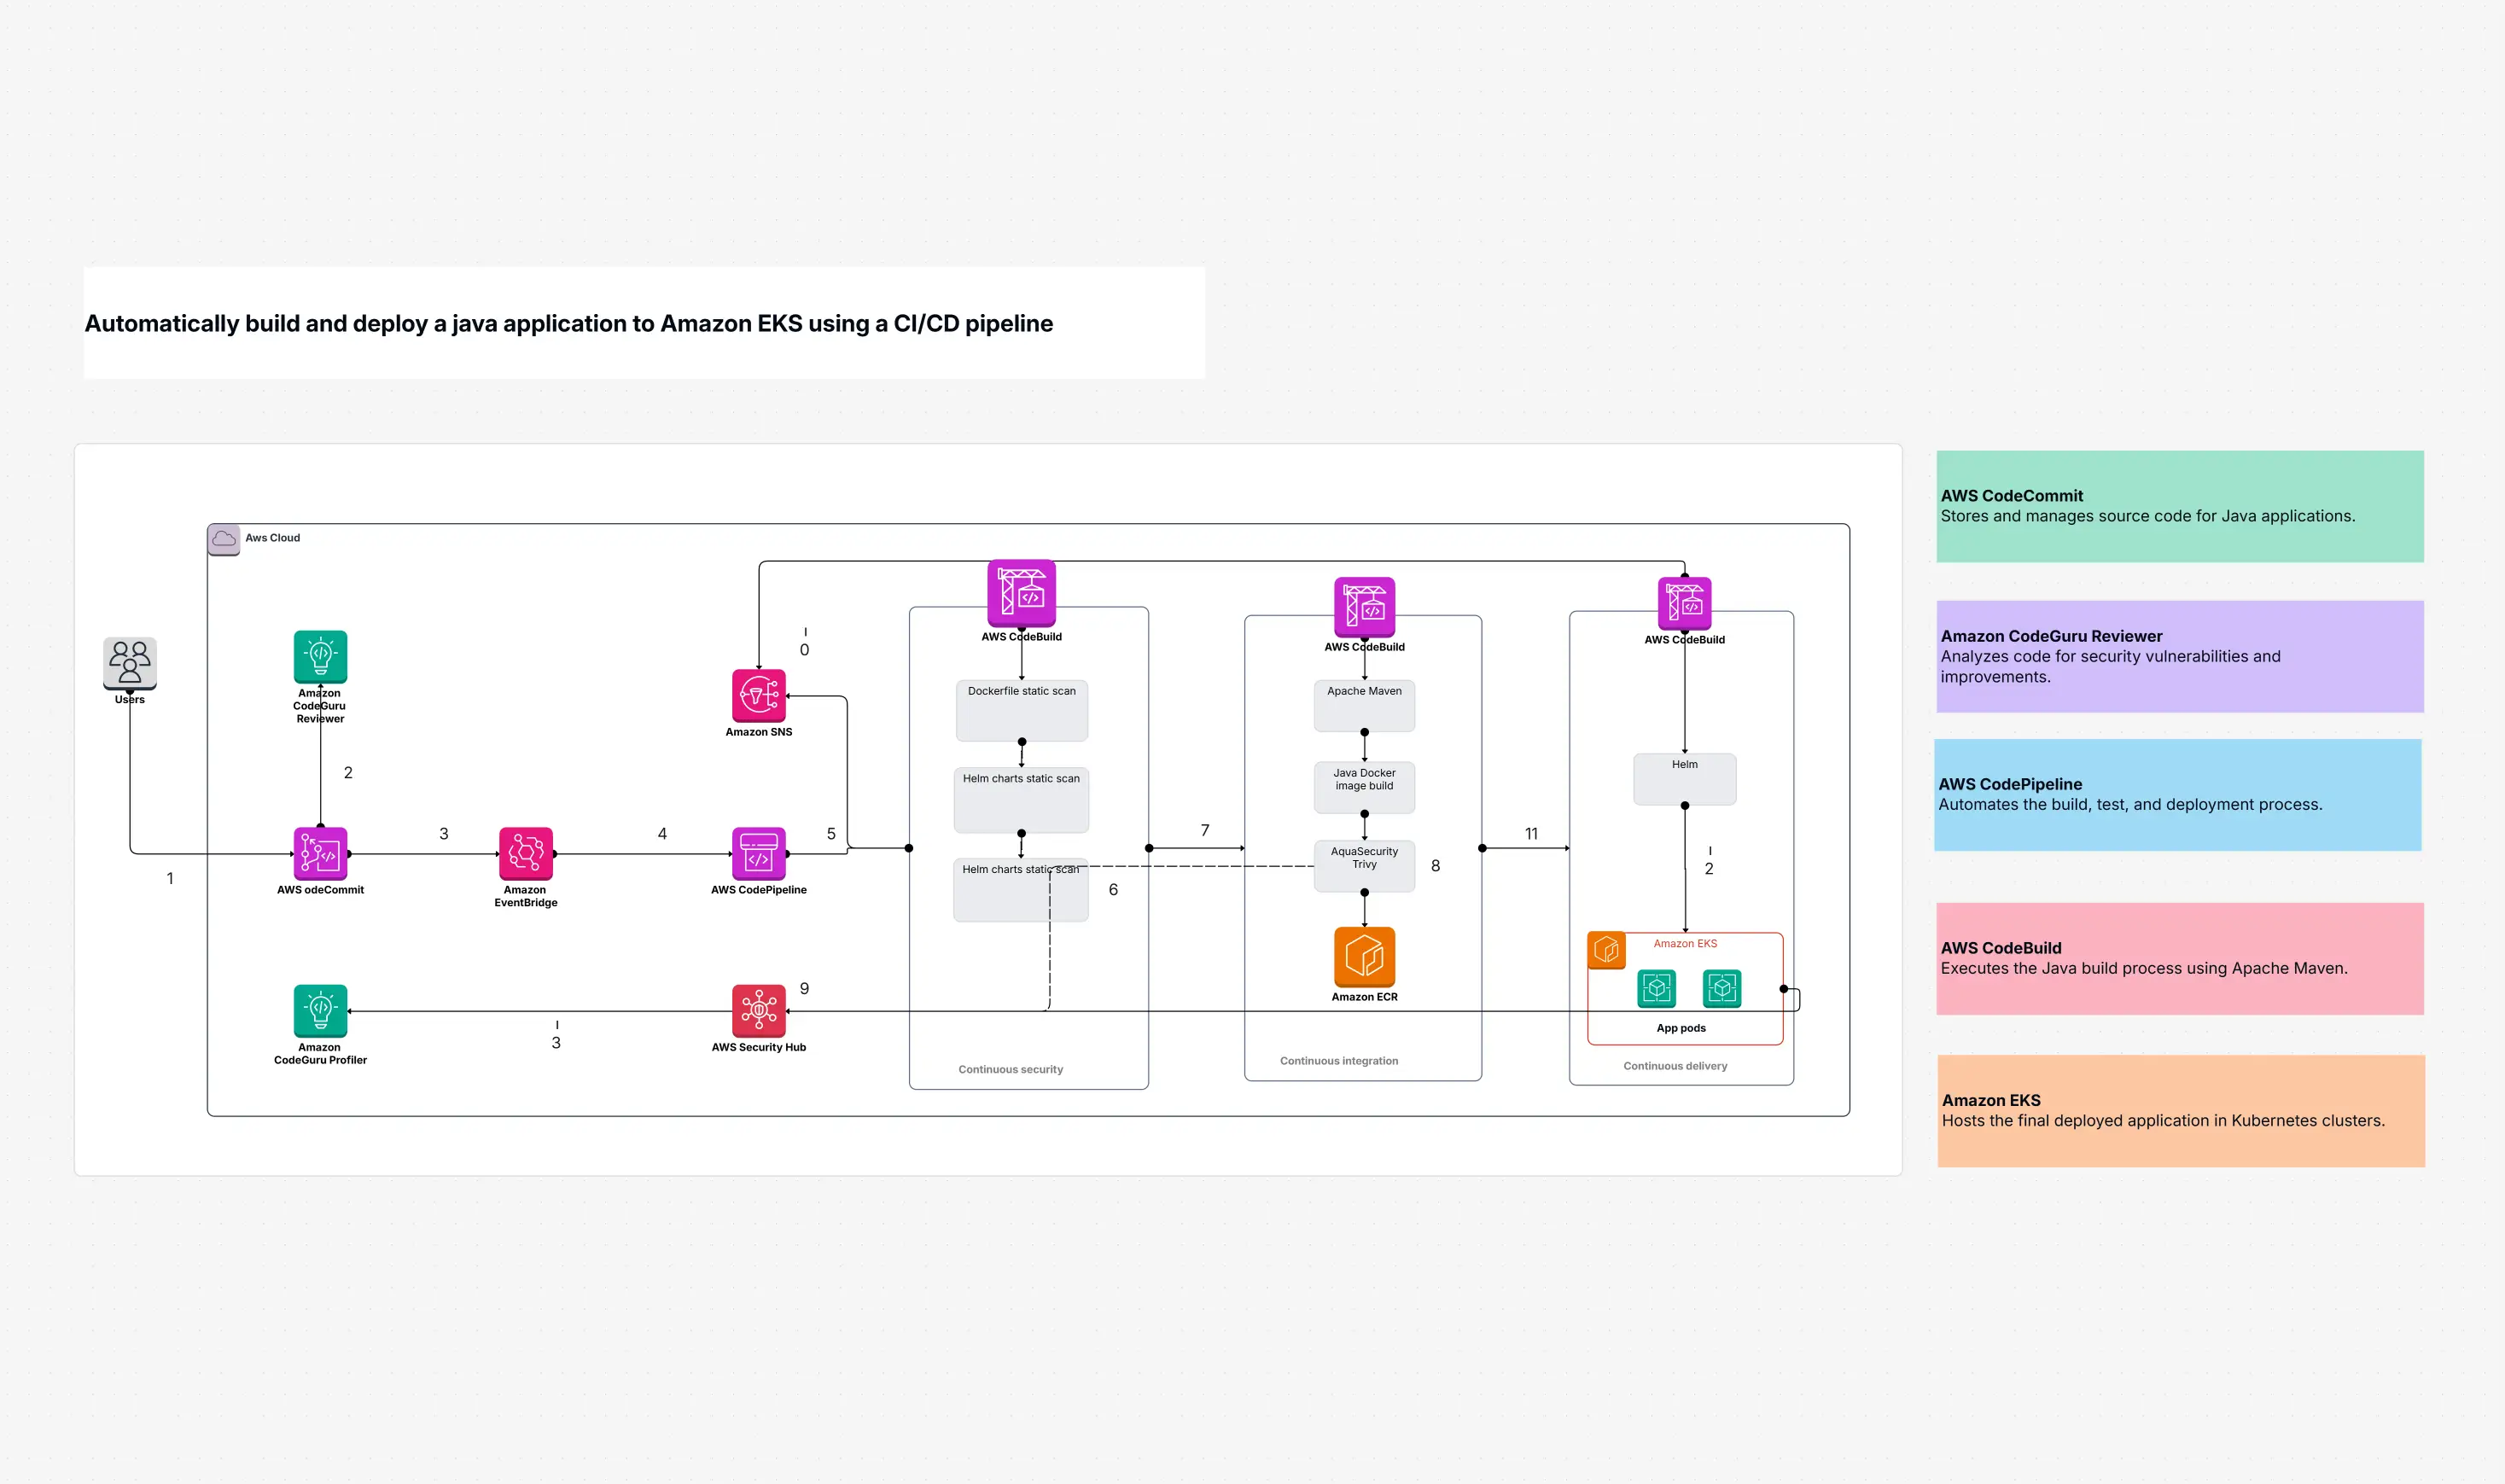The image size is (2505, 1484).
Task: Click the diagram title text
Action: pyautogui.click(x=568, y=323)
